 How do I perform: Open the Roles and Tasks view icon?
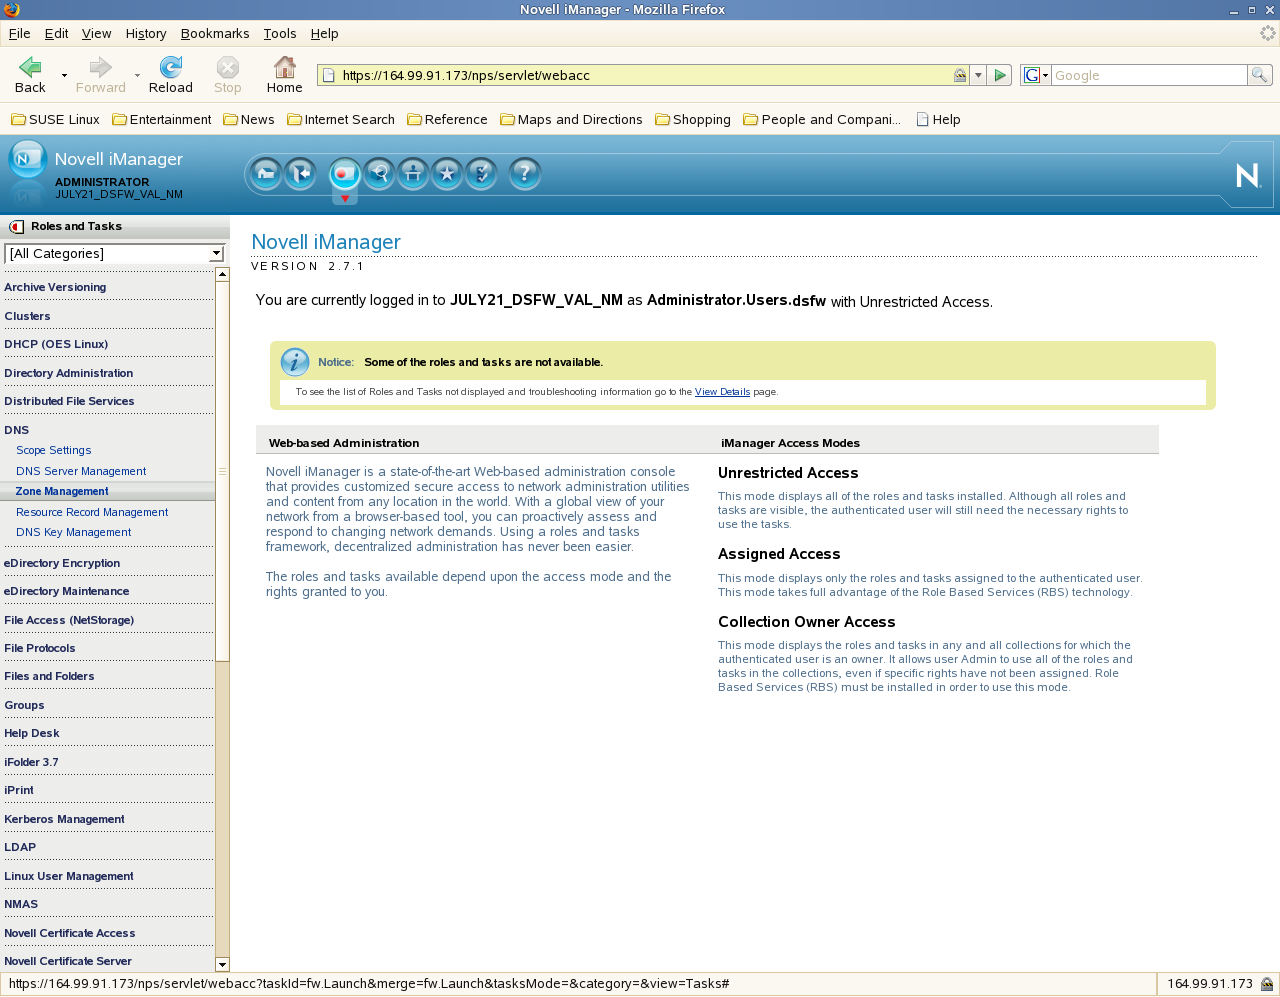click(x=344, y=174)
